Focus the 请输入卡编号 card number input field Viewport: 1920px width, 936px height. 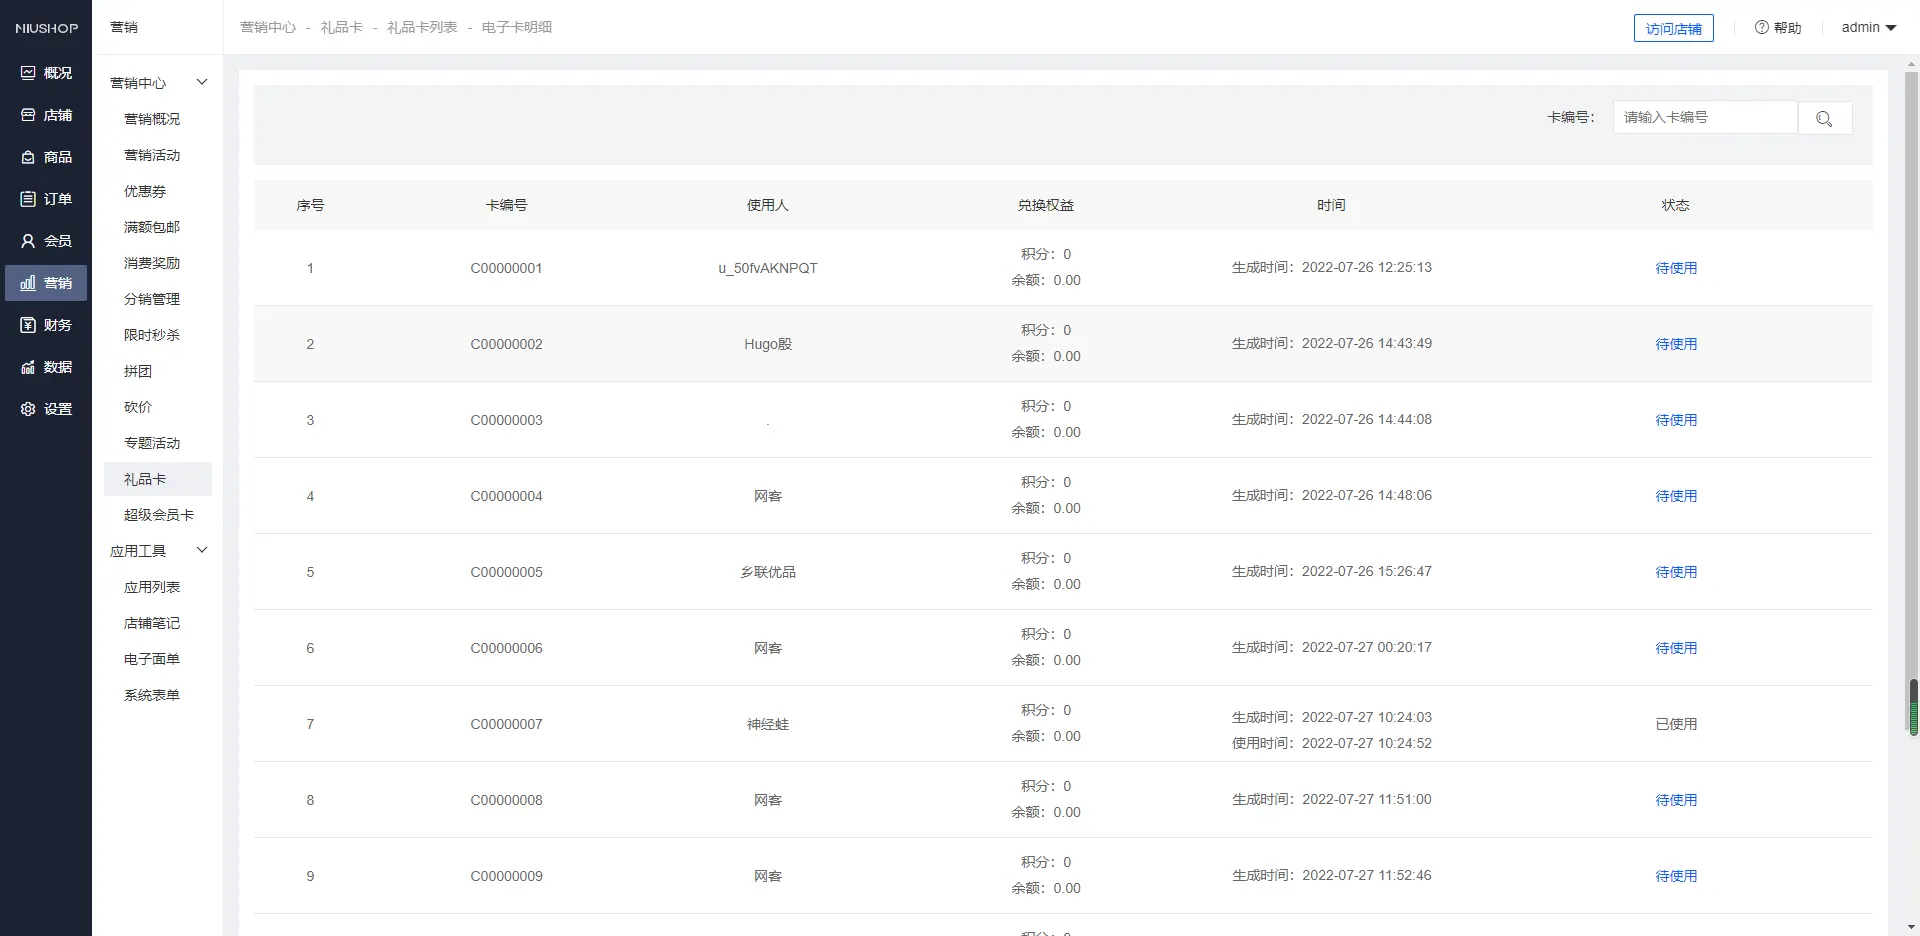(1704, 118)
